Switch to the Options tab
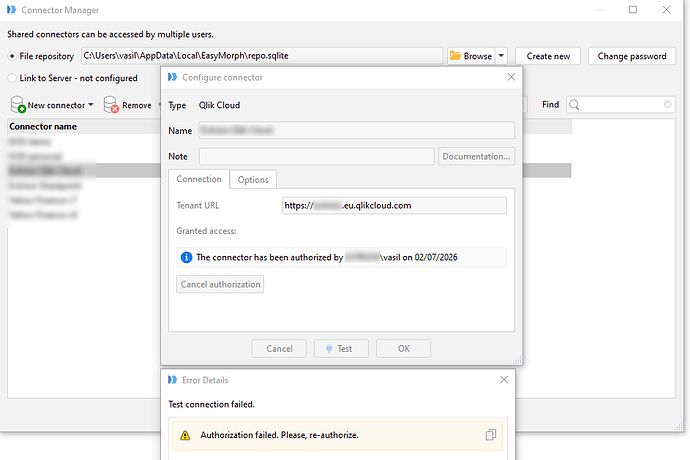 pyautogui.click(x=253, y=179)
